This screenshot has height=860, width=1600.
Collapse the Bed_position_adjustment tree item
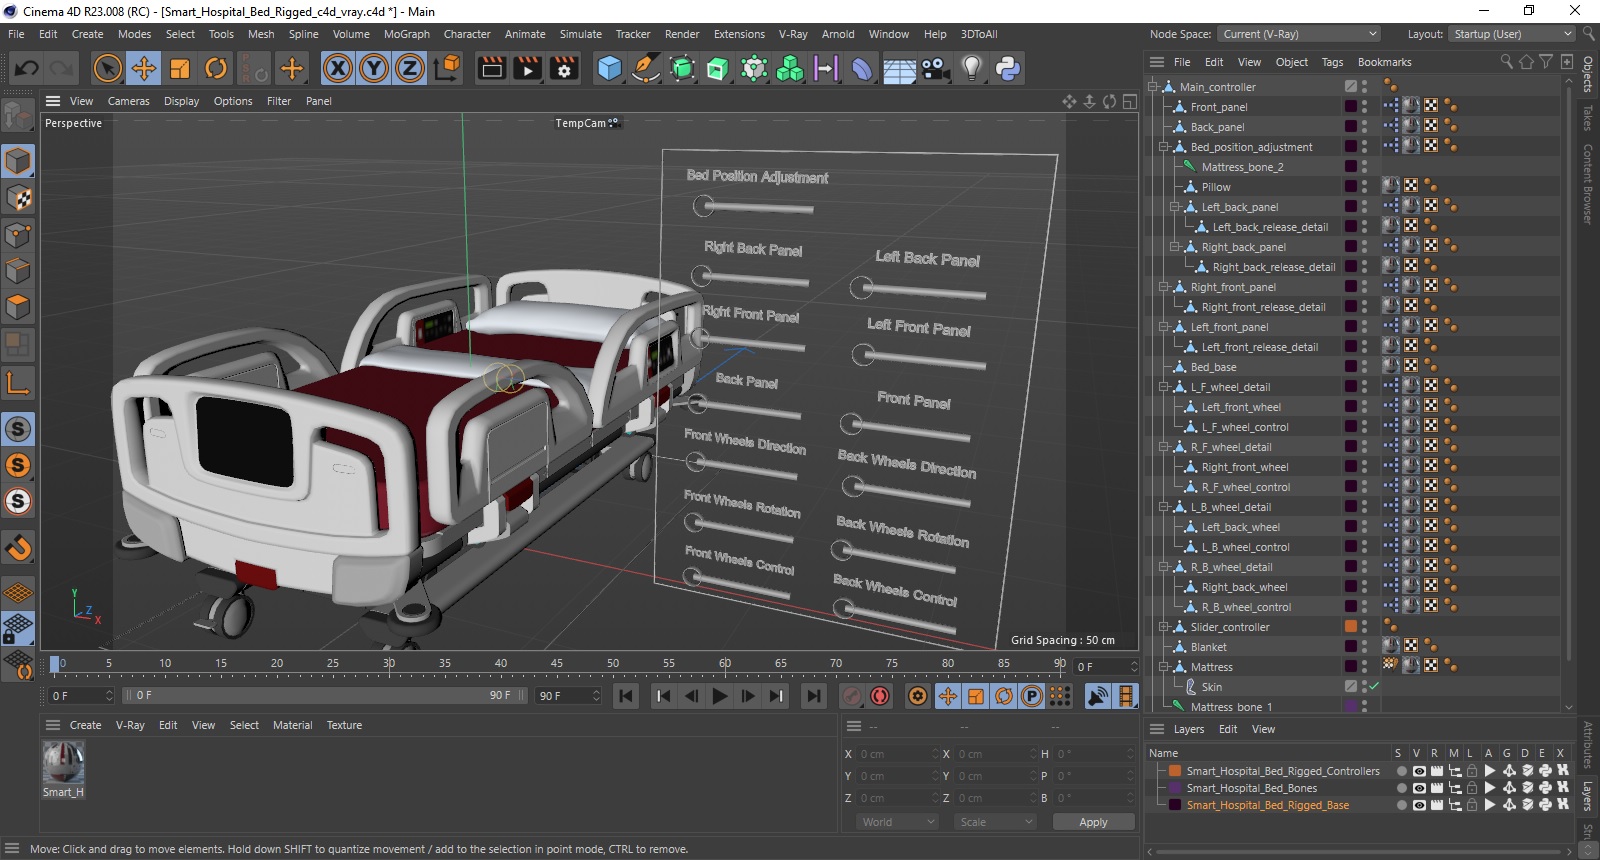1164,147
